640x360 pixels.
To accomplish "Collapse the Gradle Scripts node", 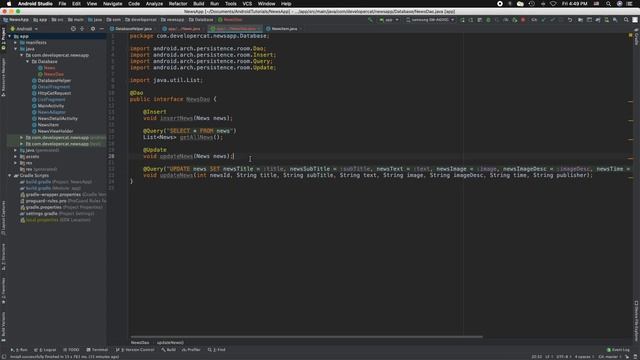I will (10, 176).
